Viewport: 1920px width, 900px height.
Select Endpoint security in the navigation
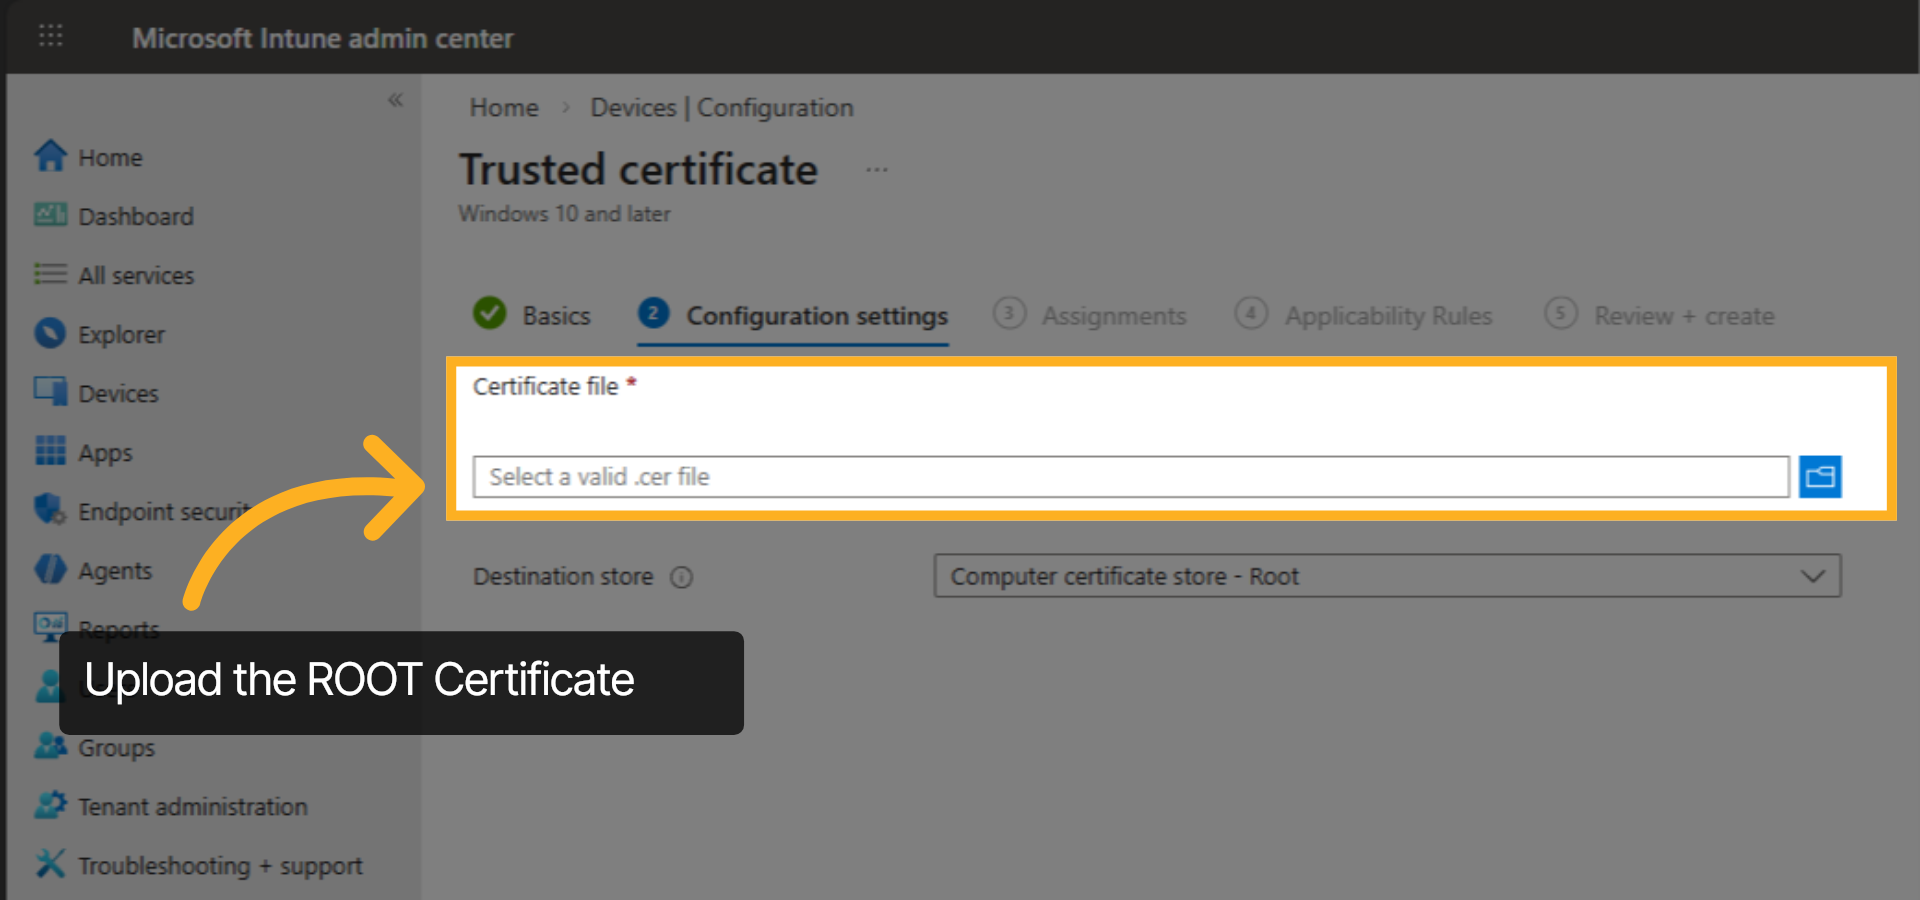160,511
